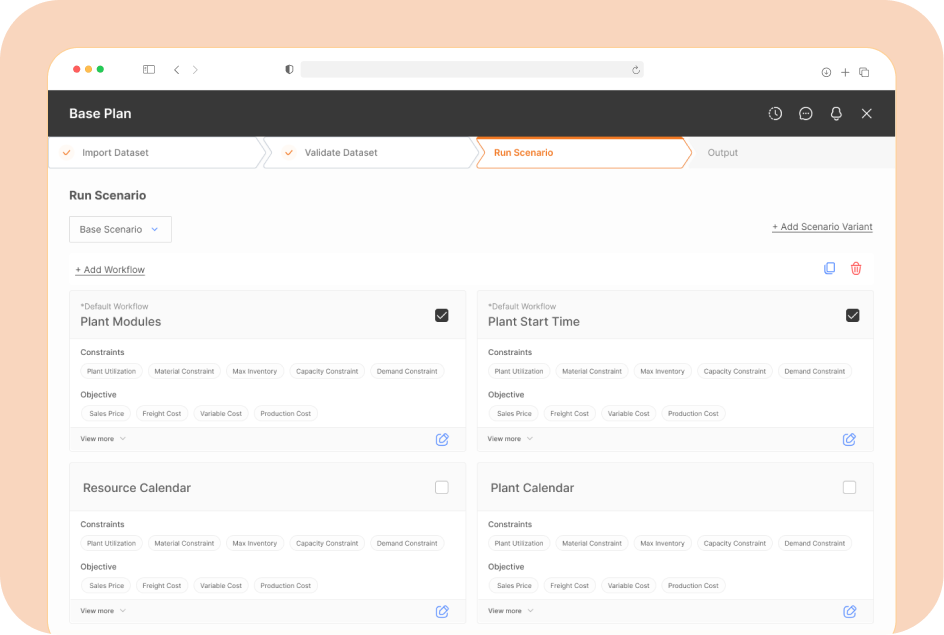Select Capacity Constraint chip in Plant Start Time
Image resolution: width=944 pixels, height=635 pixels.
coord(734,371)
